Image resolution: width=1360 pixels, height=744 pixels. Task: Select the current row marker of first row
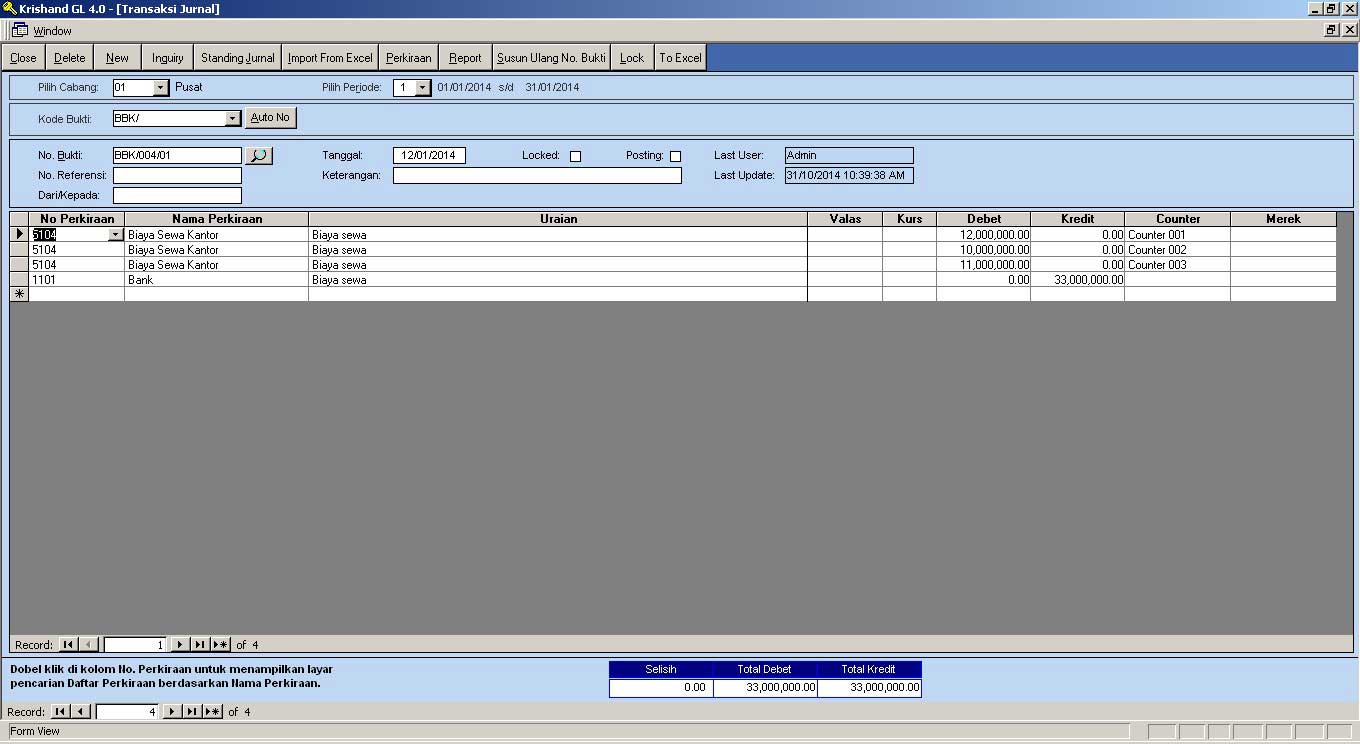click(19, 234)
